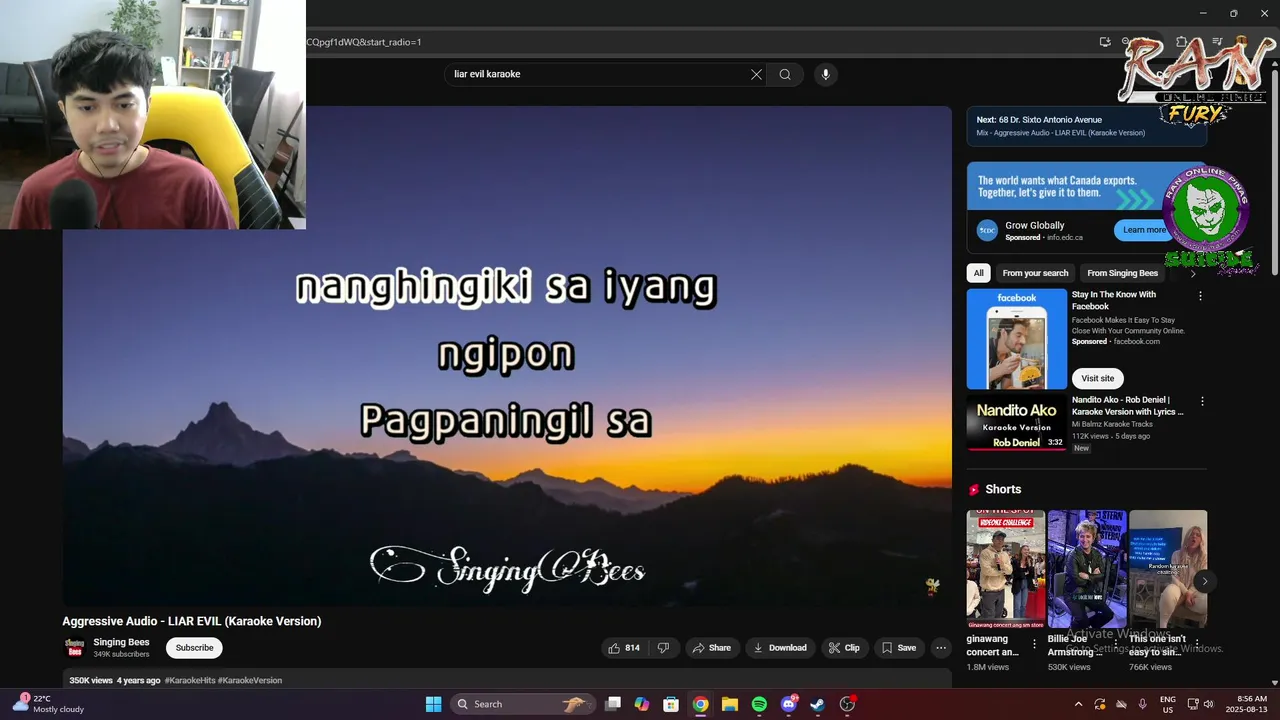Click the Windows taskbar Search box
The width and height of the screenshot is (1280, 720).
click(523, 704)
